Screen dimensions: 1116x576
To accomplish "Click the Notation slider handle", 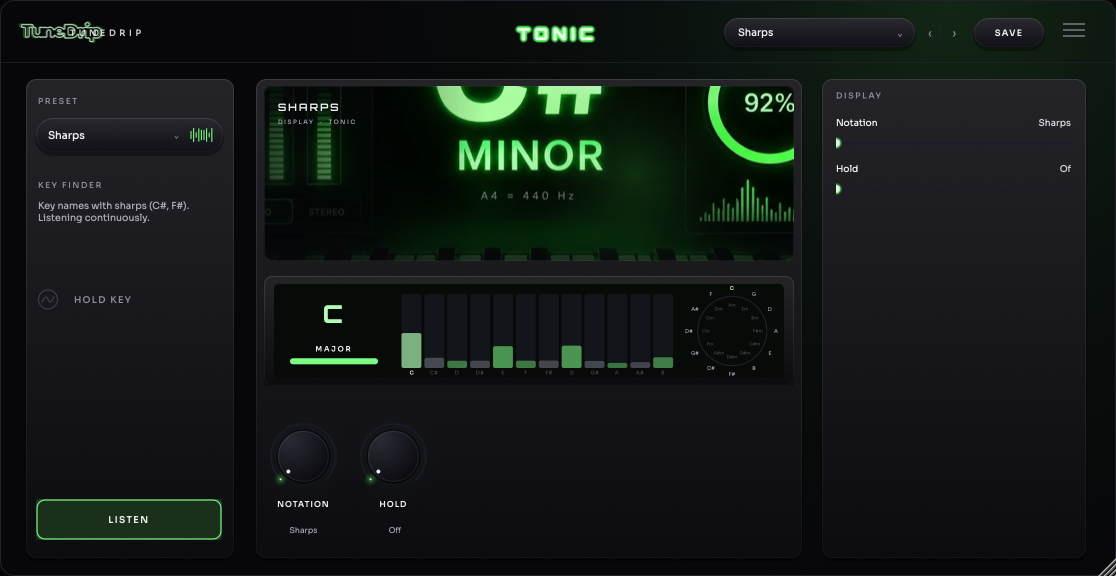I will (x=838, y=143).
